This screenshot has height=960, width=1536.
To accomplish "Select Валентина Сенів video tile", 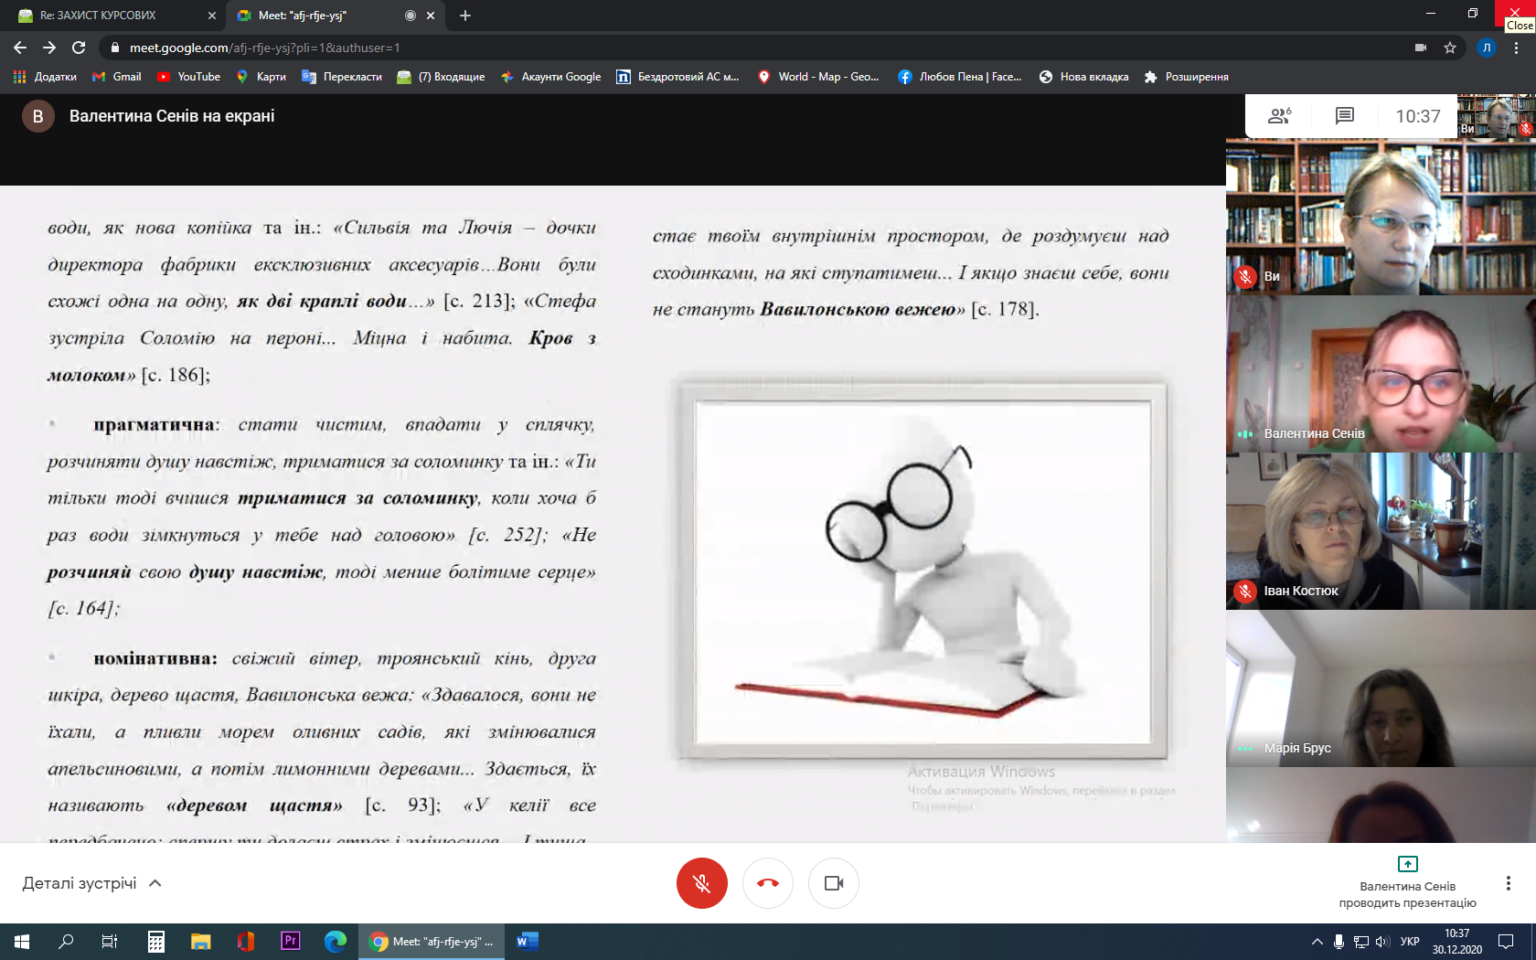I will click(1381, 374).
